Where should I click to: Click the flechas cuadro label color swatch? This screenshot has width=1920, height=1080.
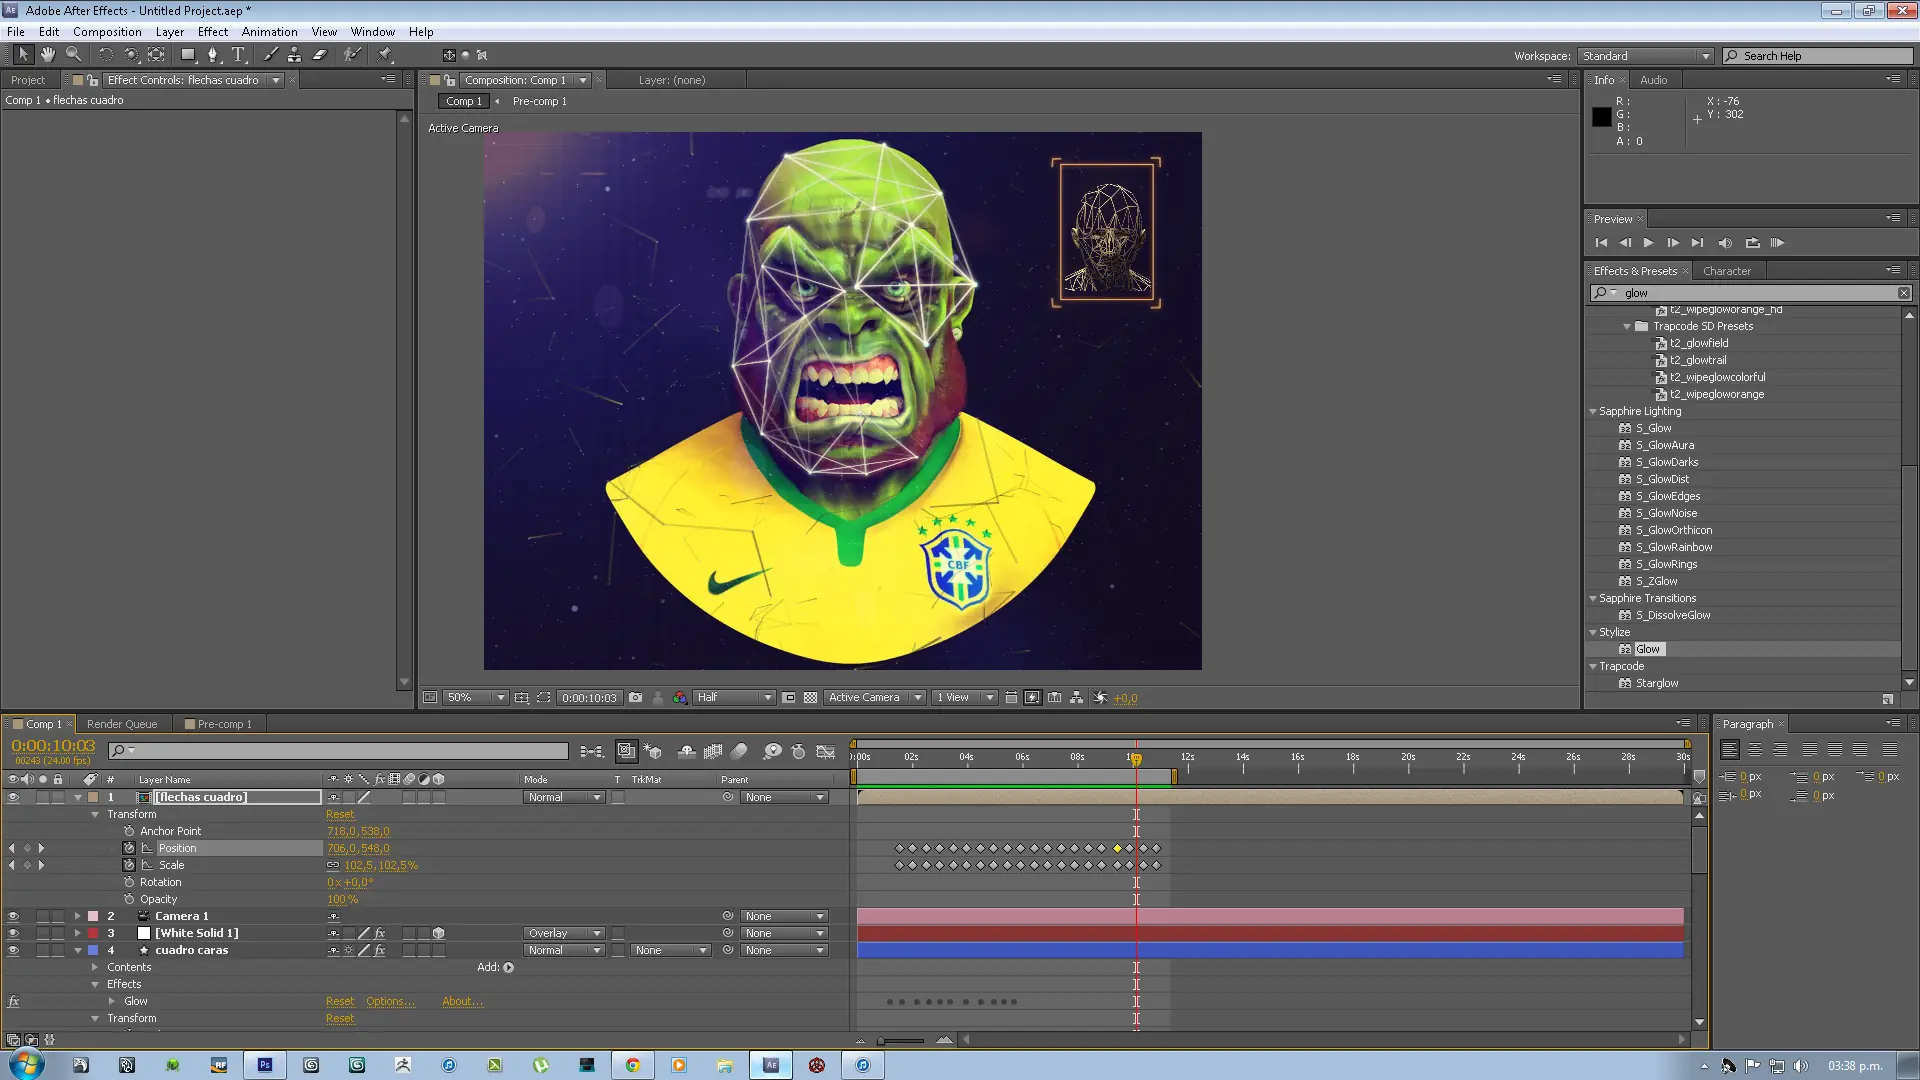pos(93,797)
